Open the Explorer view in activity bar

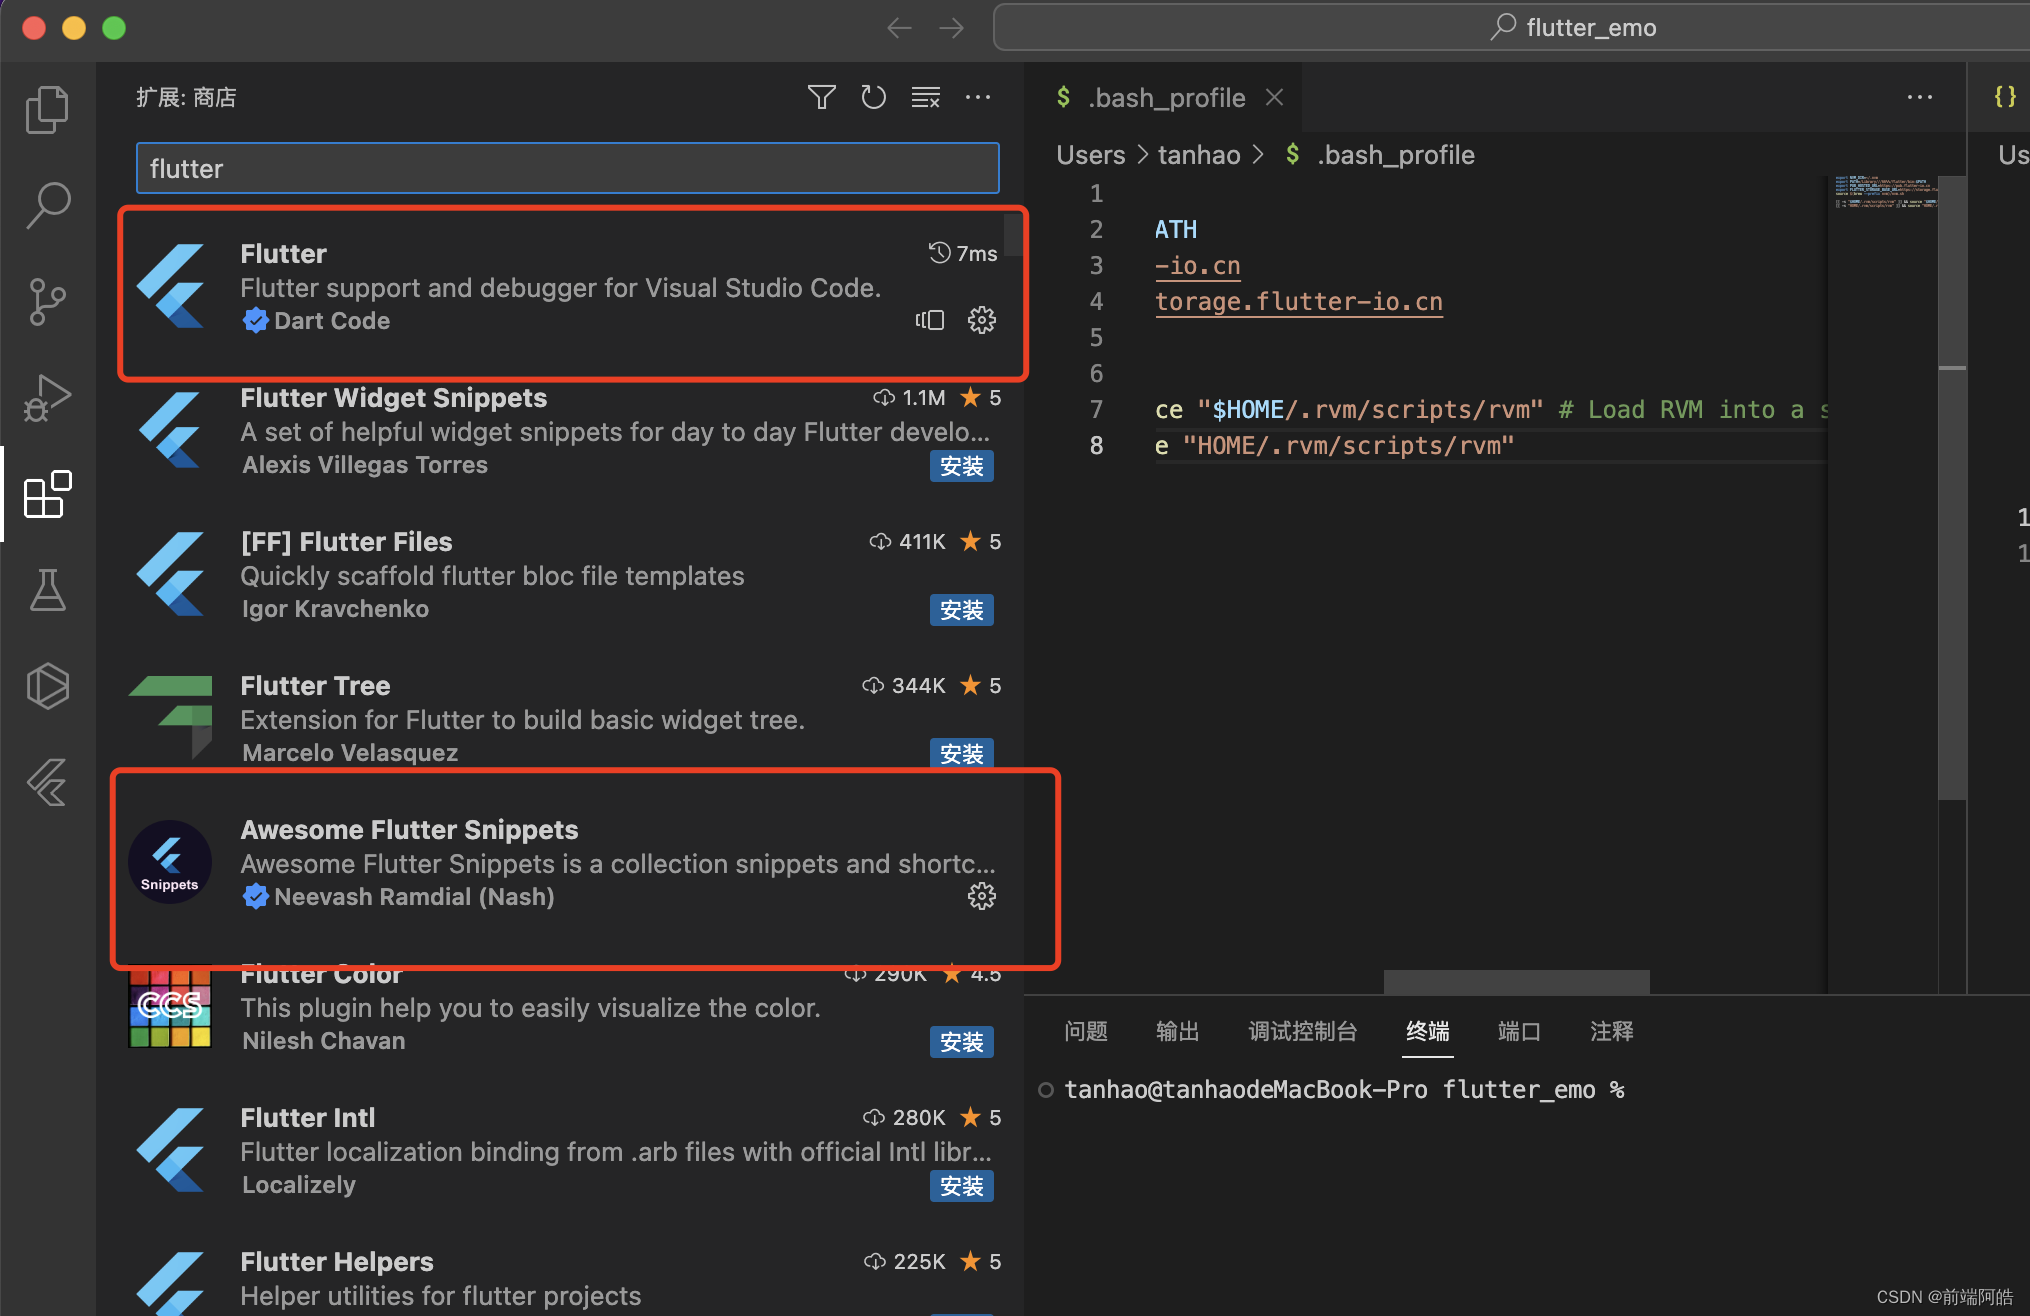coord(47,109)
